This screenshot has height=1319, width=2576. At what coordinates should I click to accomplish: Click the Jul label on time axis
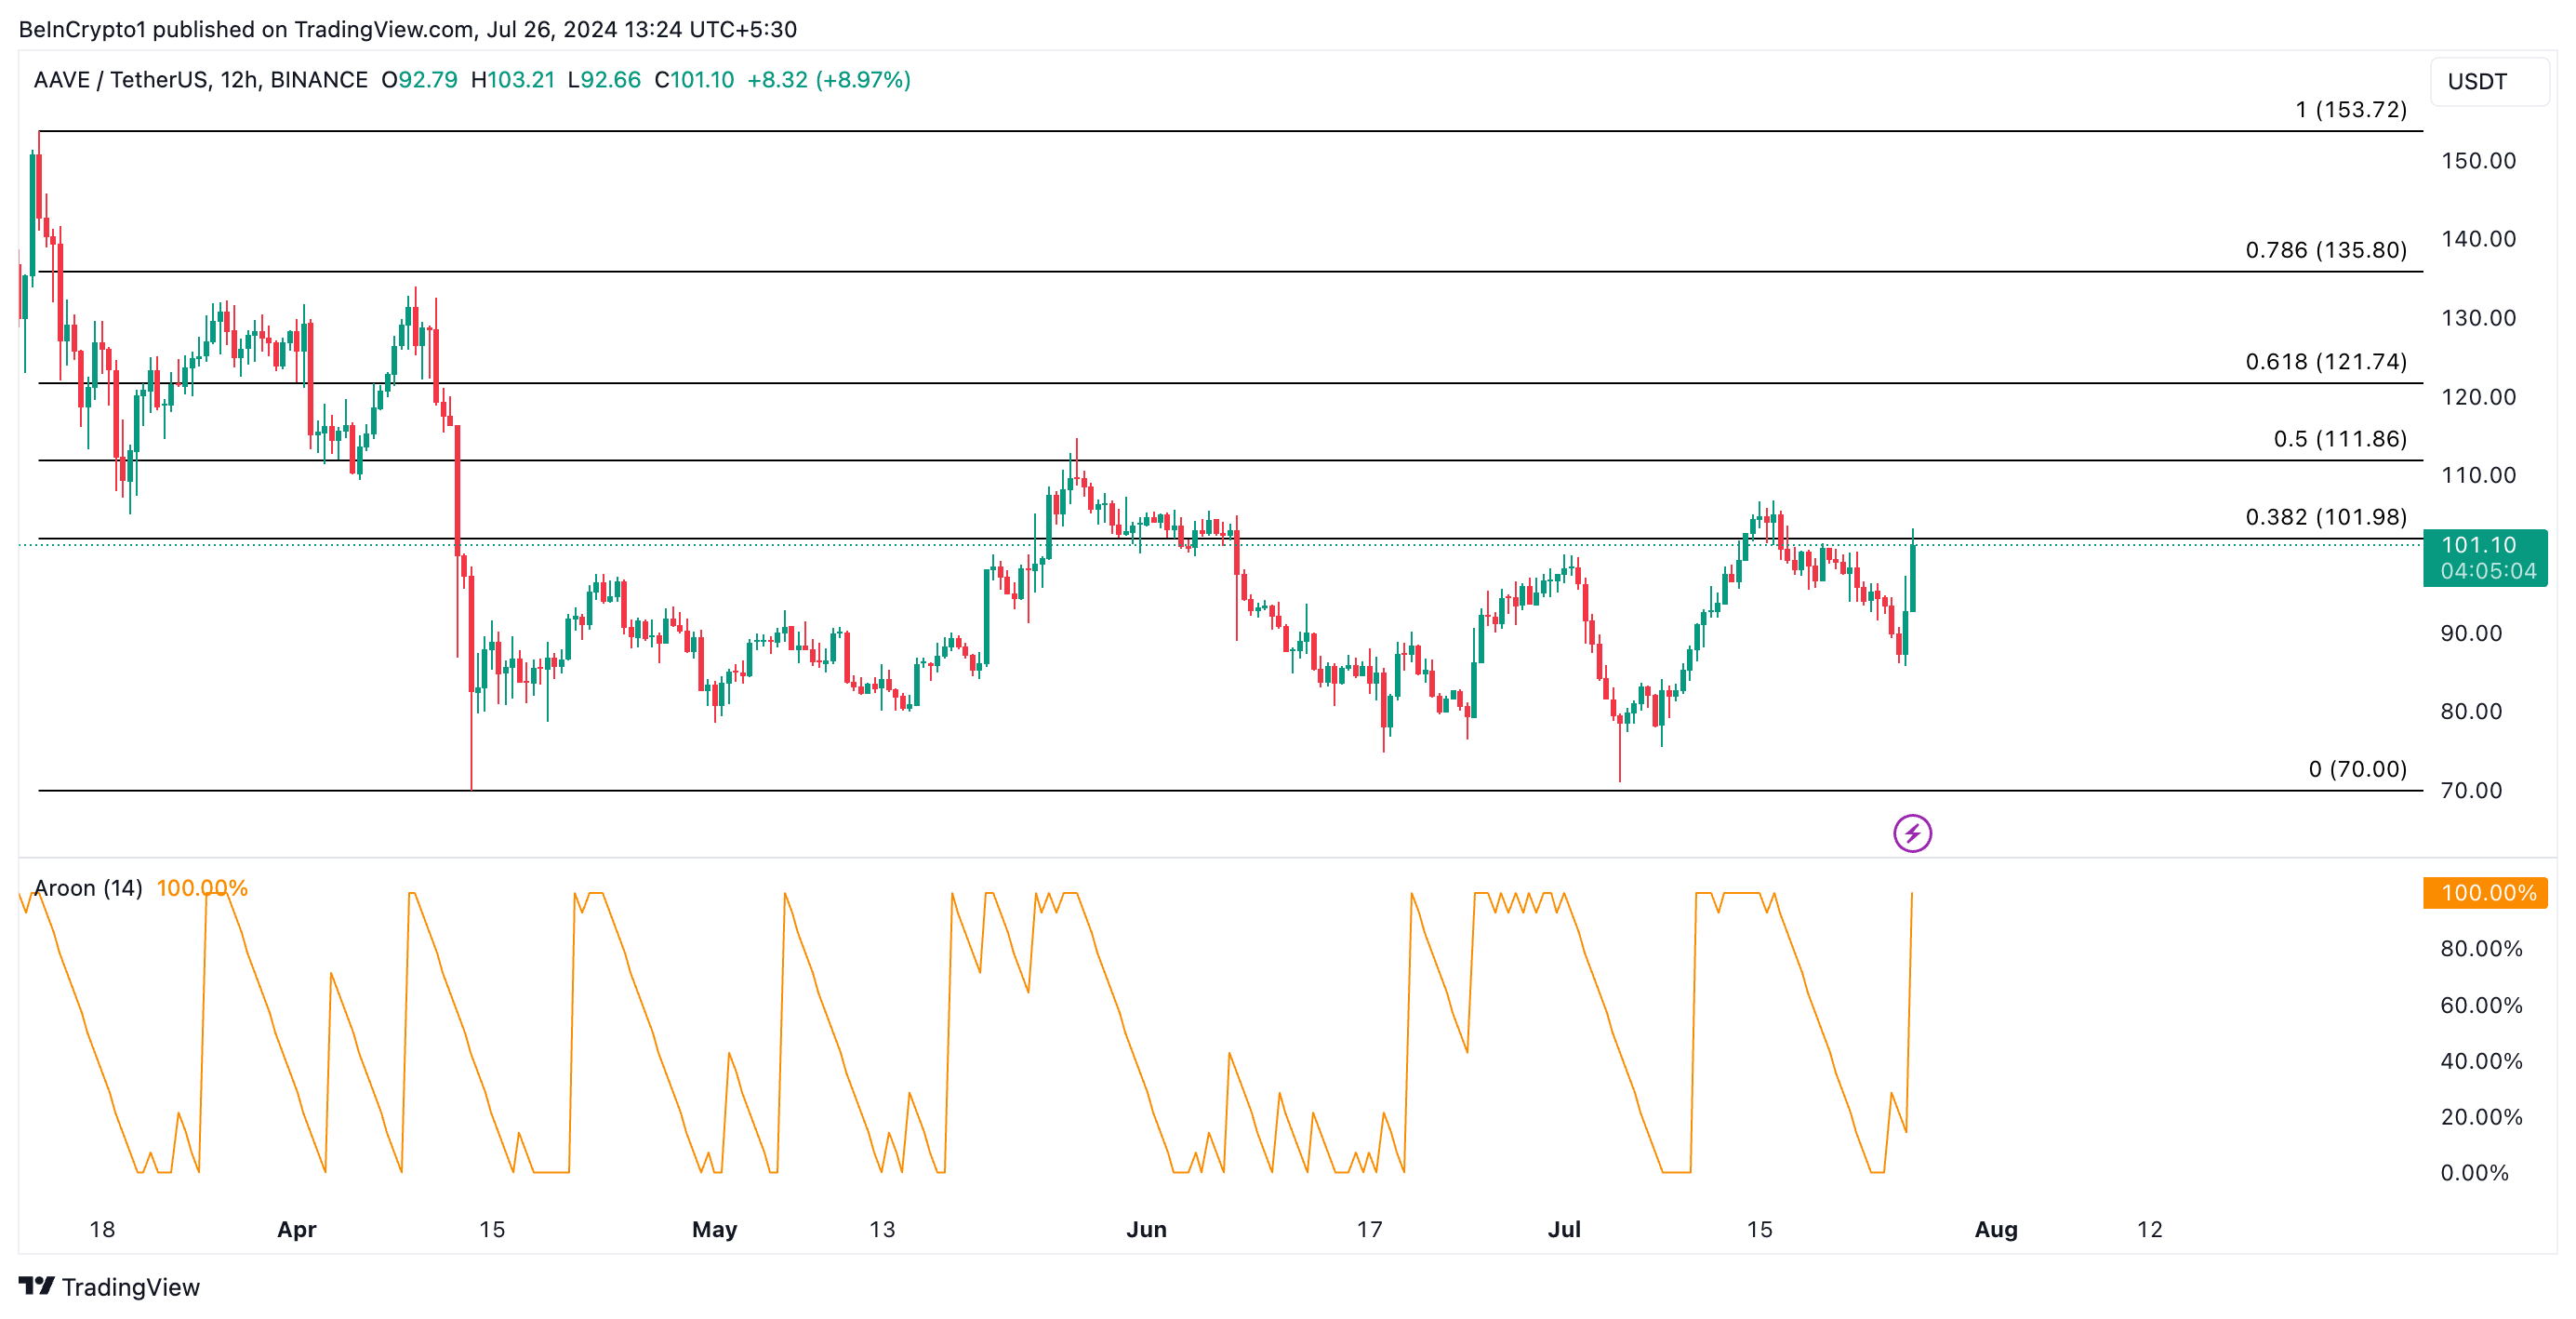pos(1564,1229)
